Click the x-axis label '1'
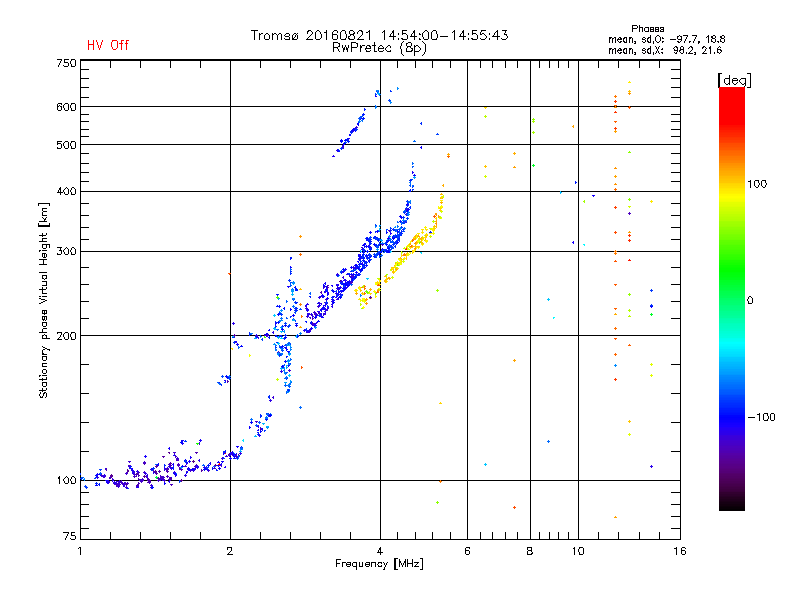 point(80,551)
